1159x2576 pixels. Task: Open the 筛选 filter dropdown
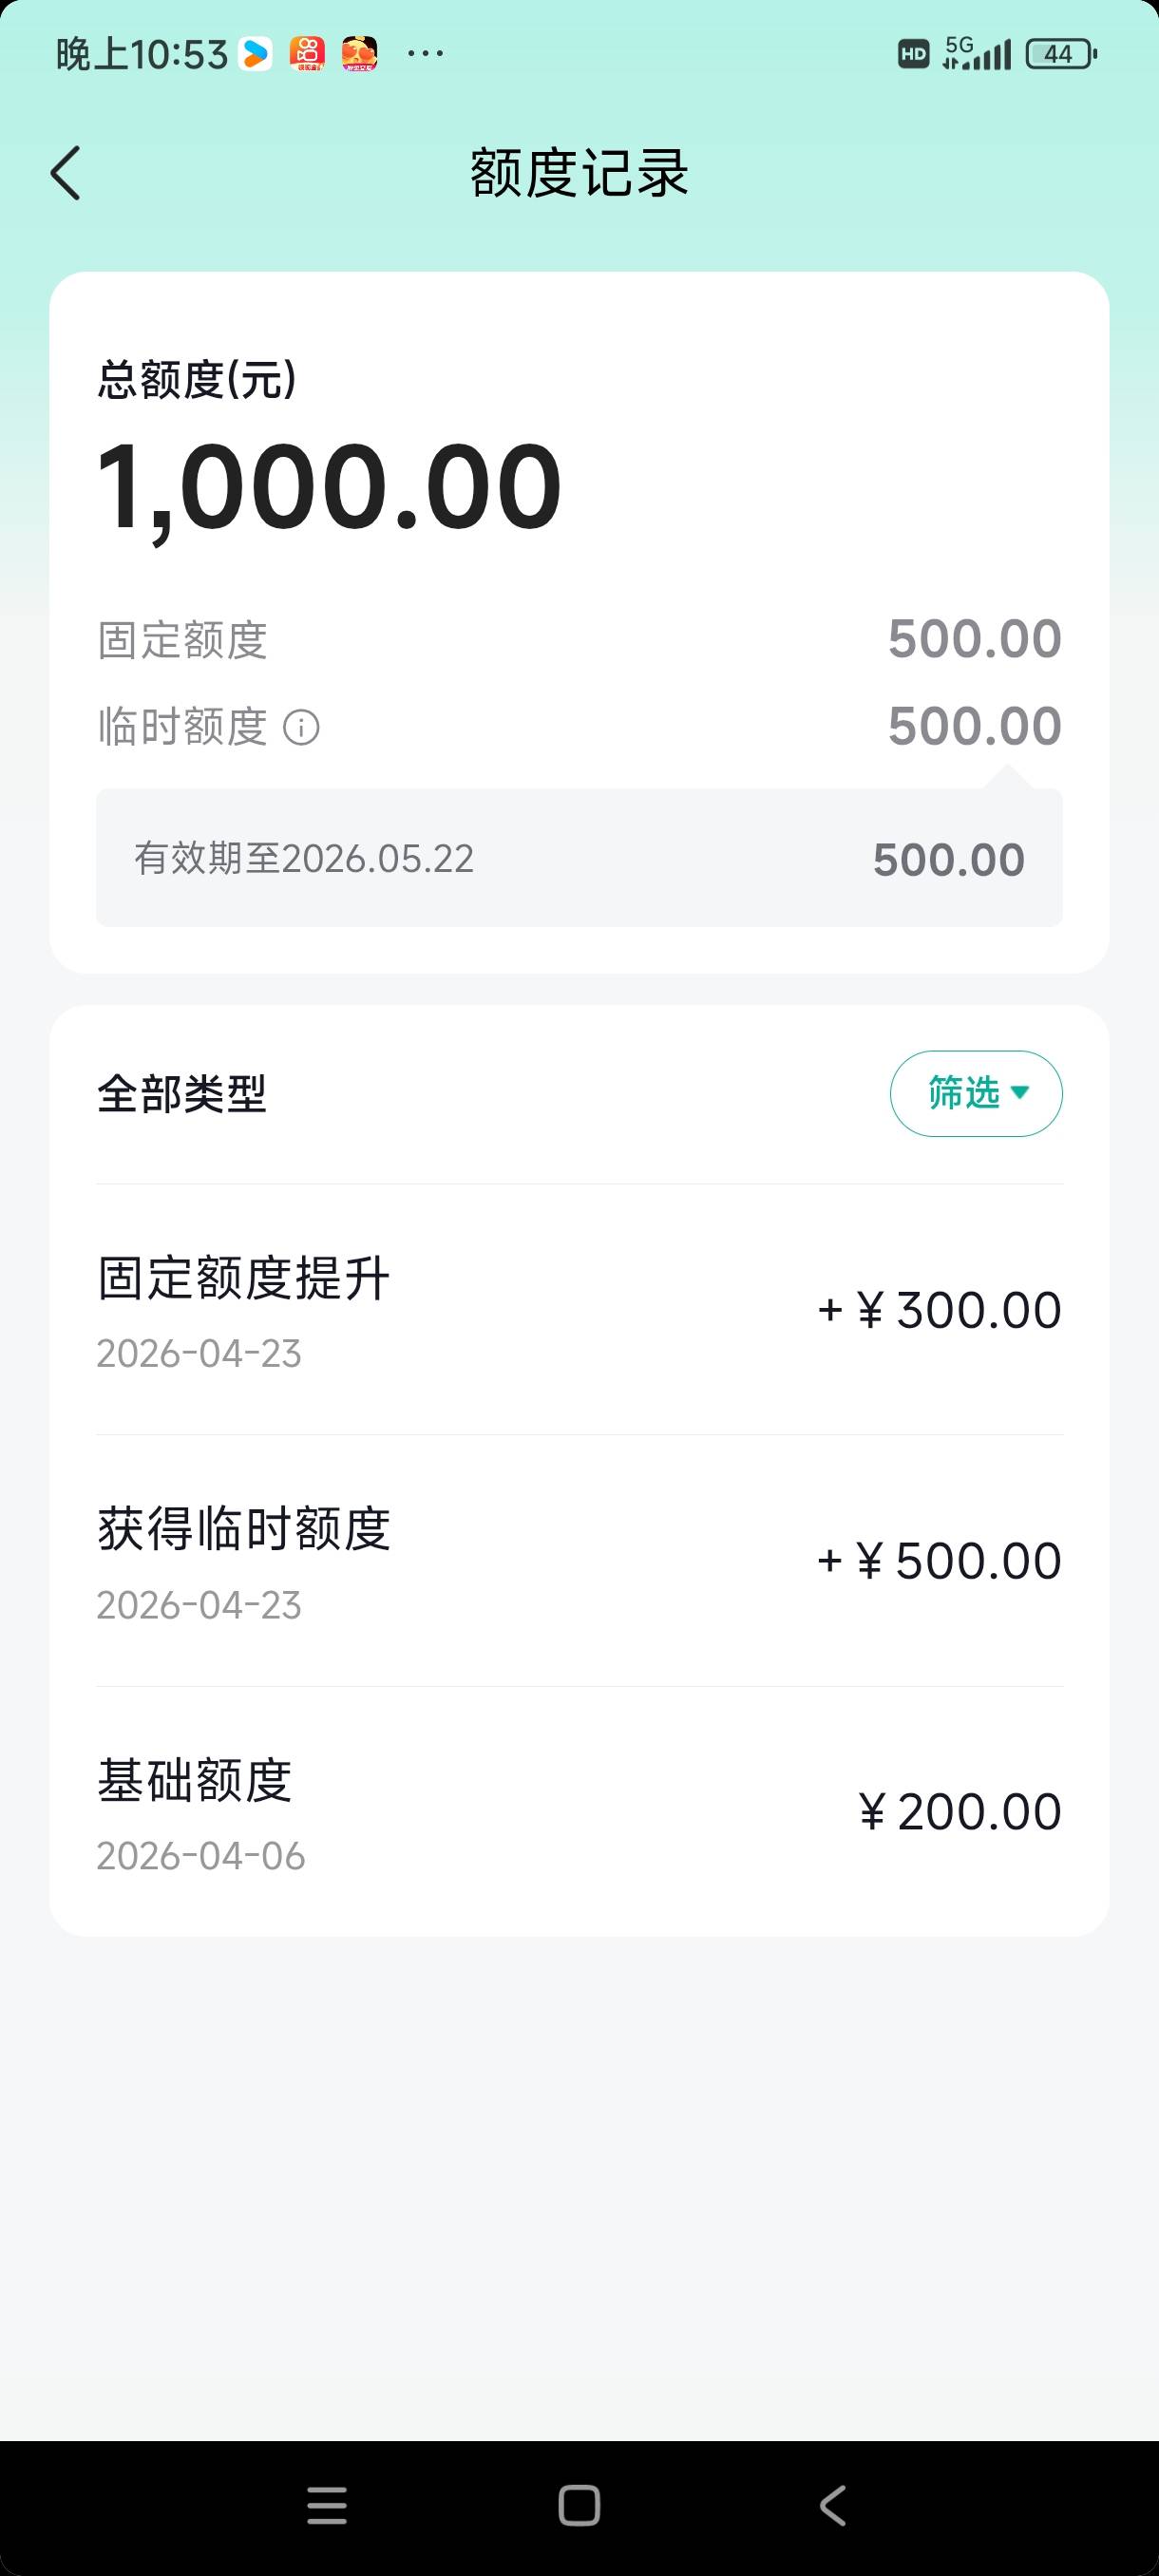975,1093
